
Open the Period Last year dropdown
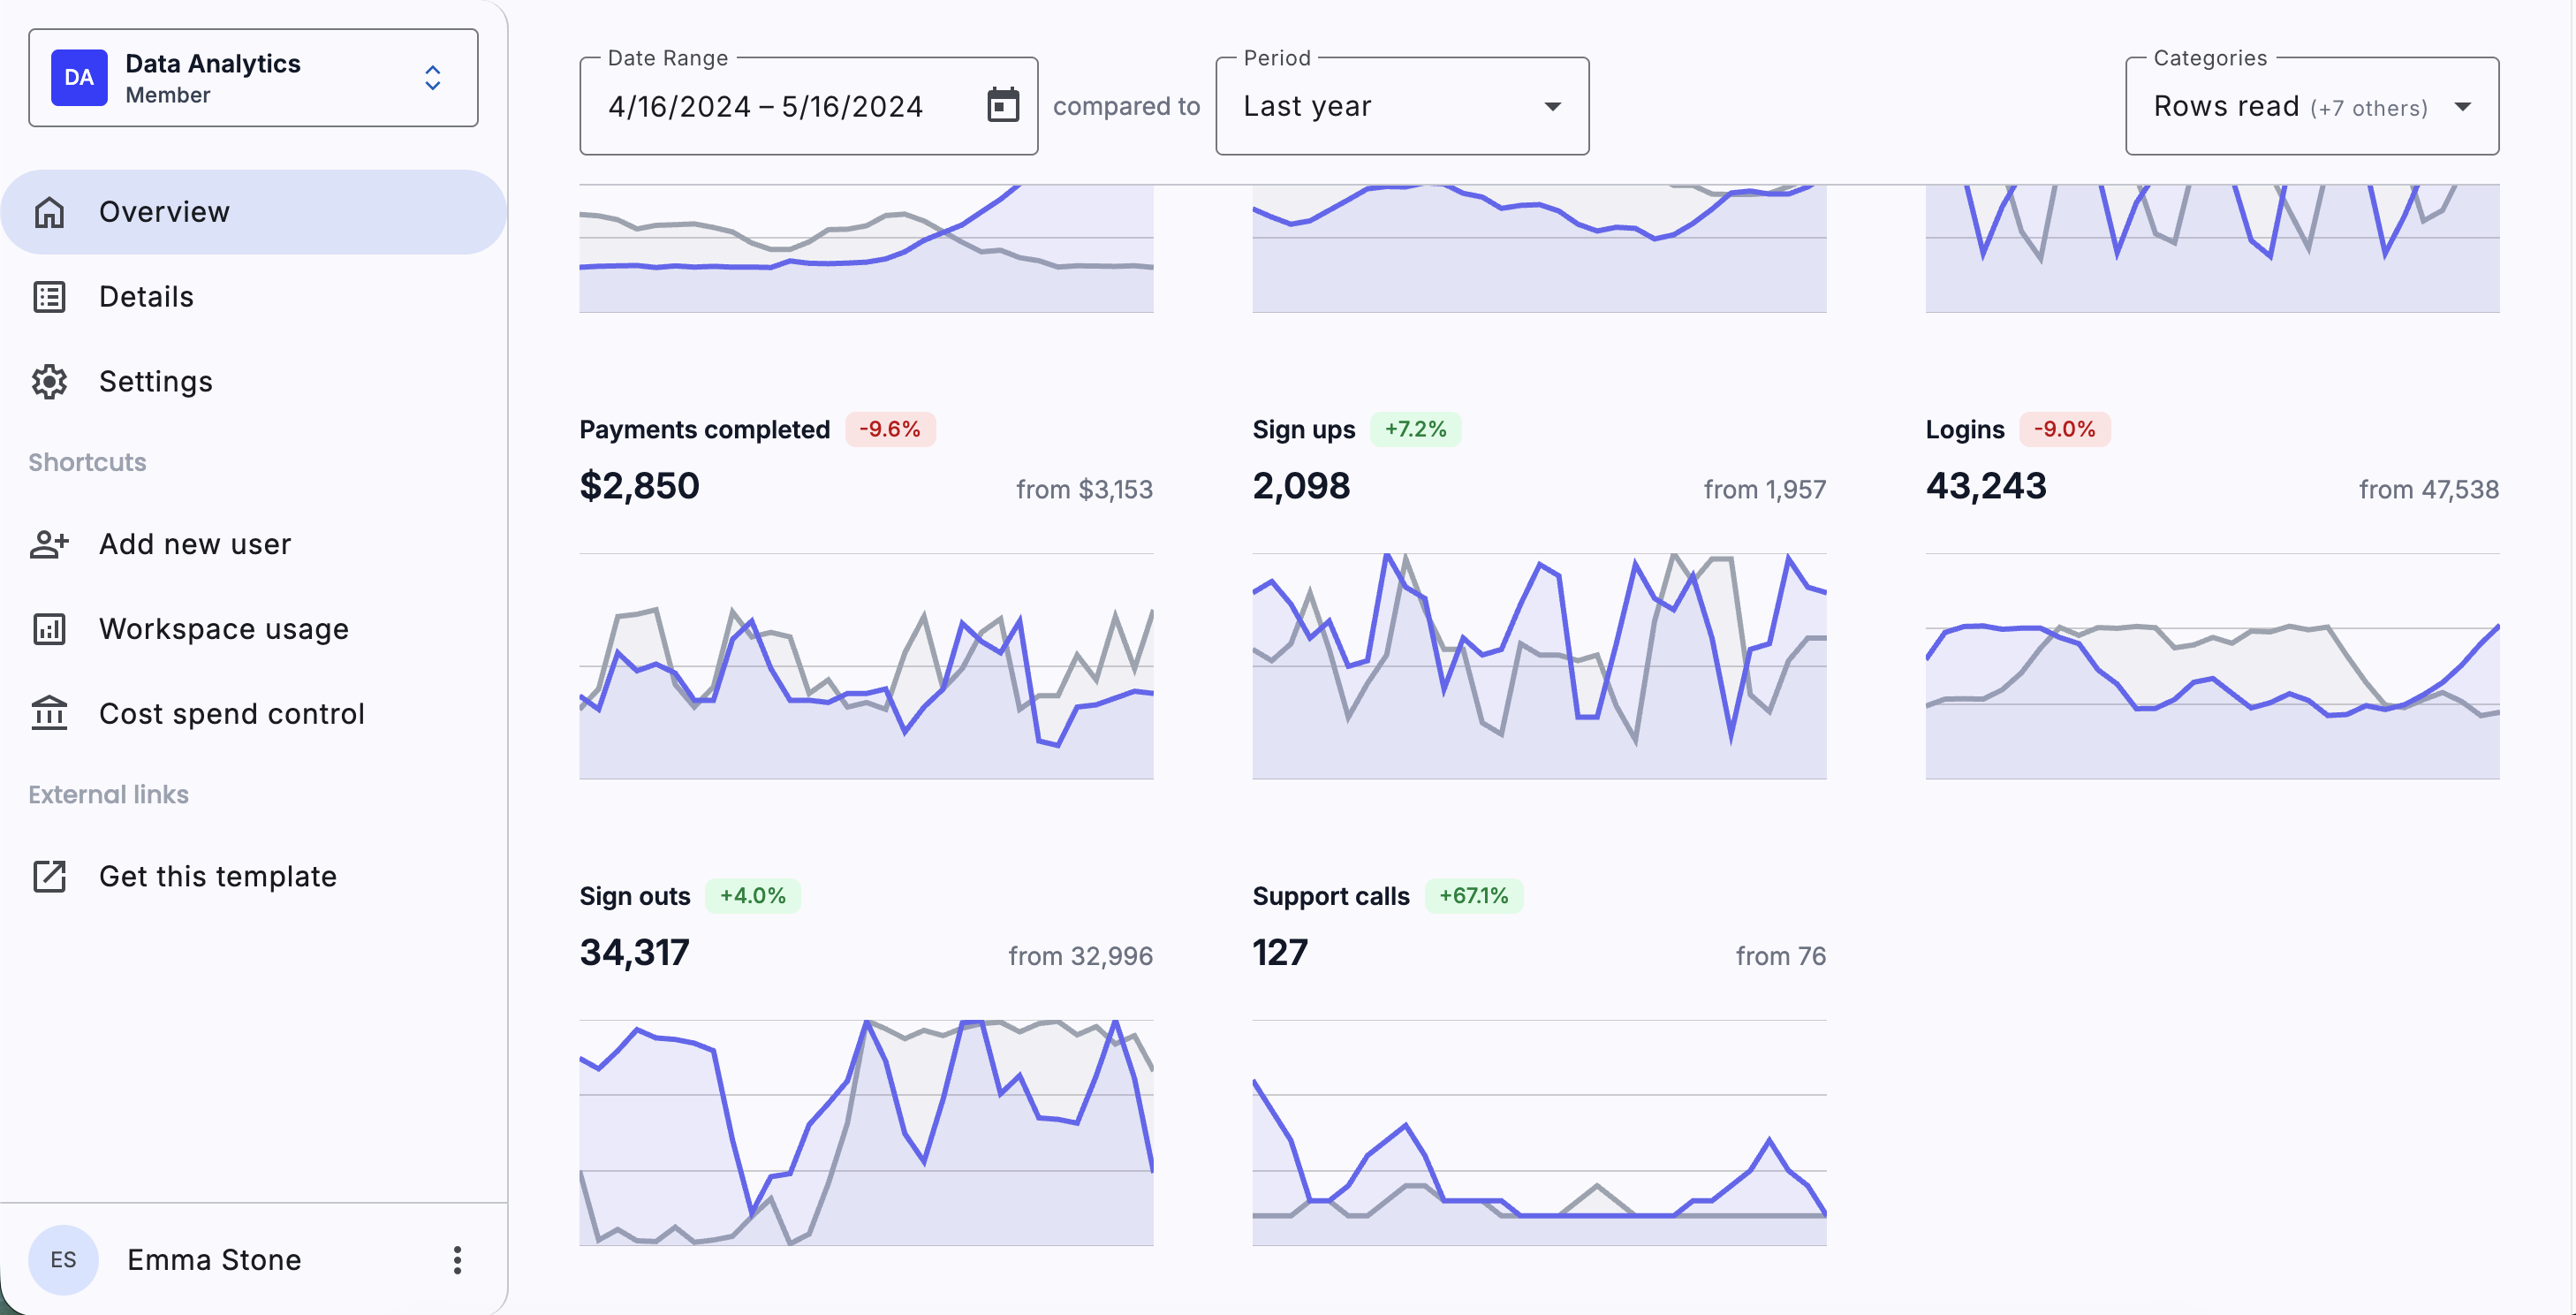click(1401, 106)
